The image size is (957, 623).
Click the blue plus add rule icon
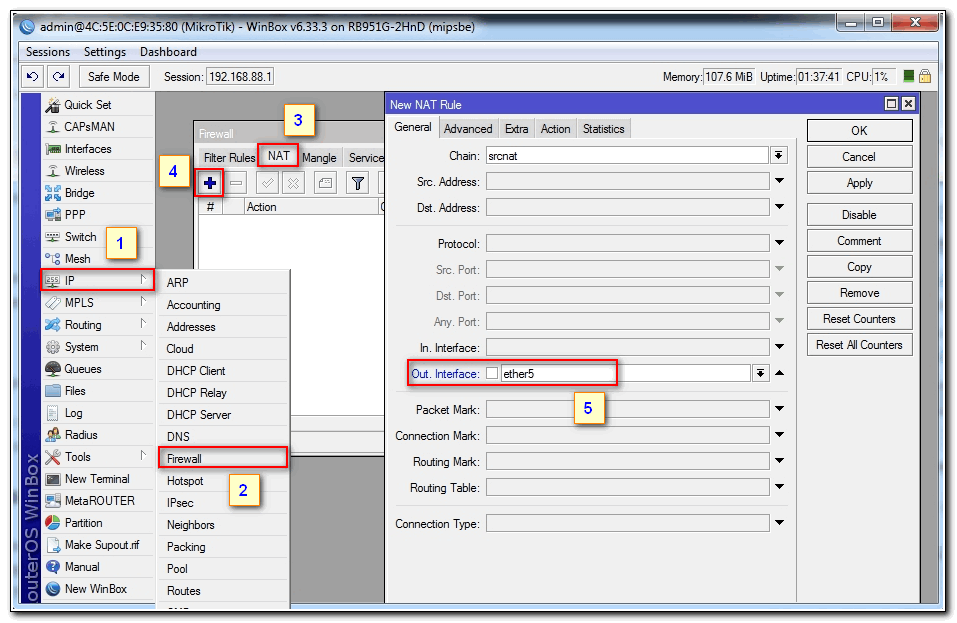[x=210, y=183]
